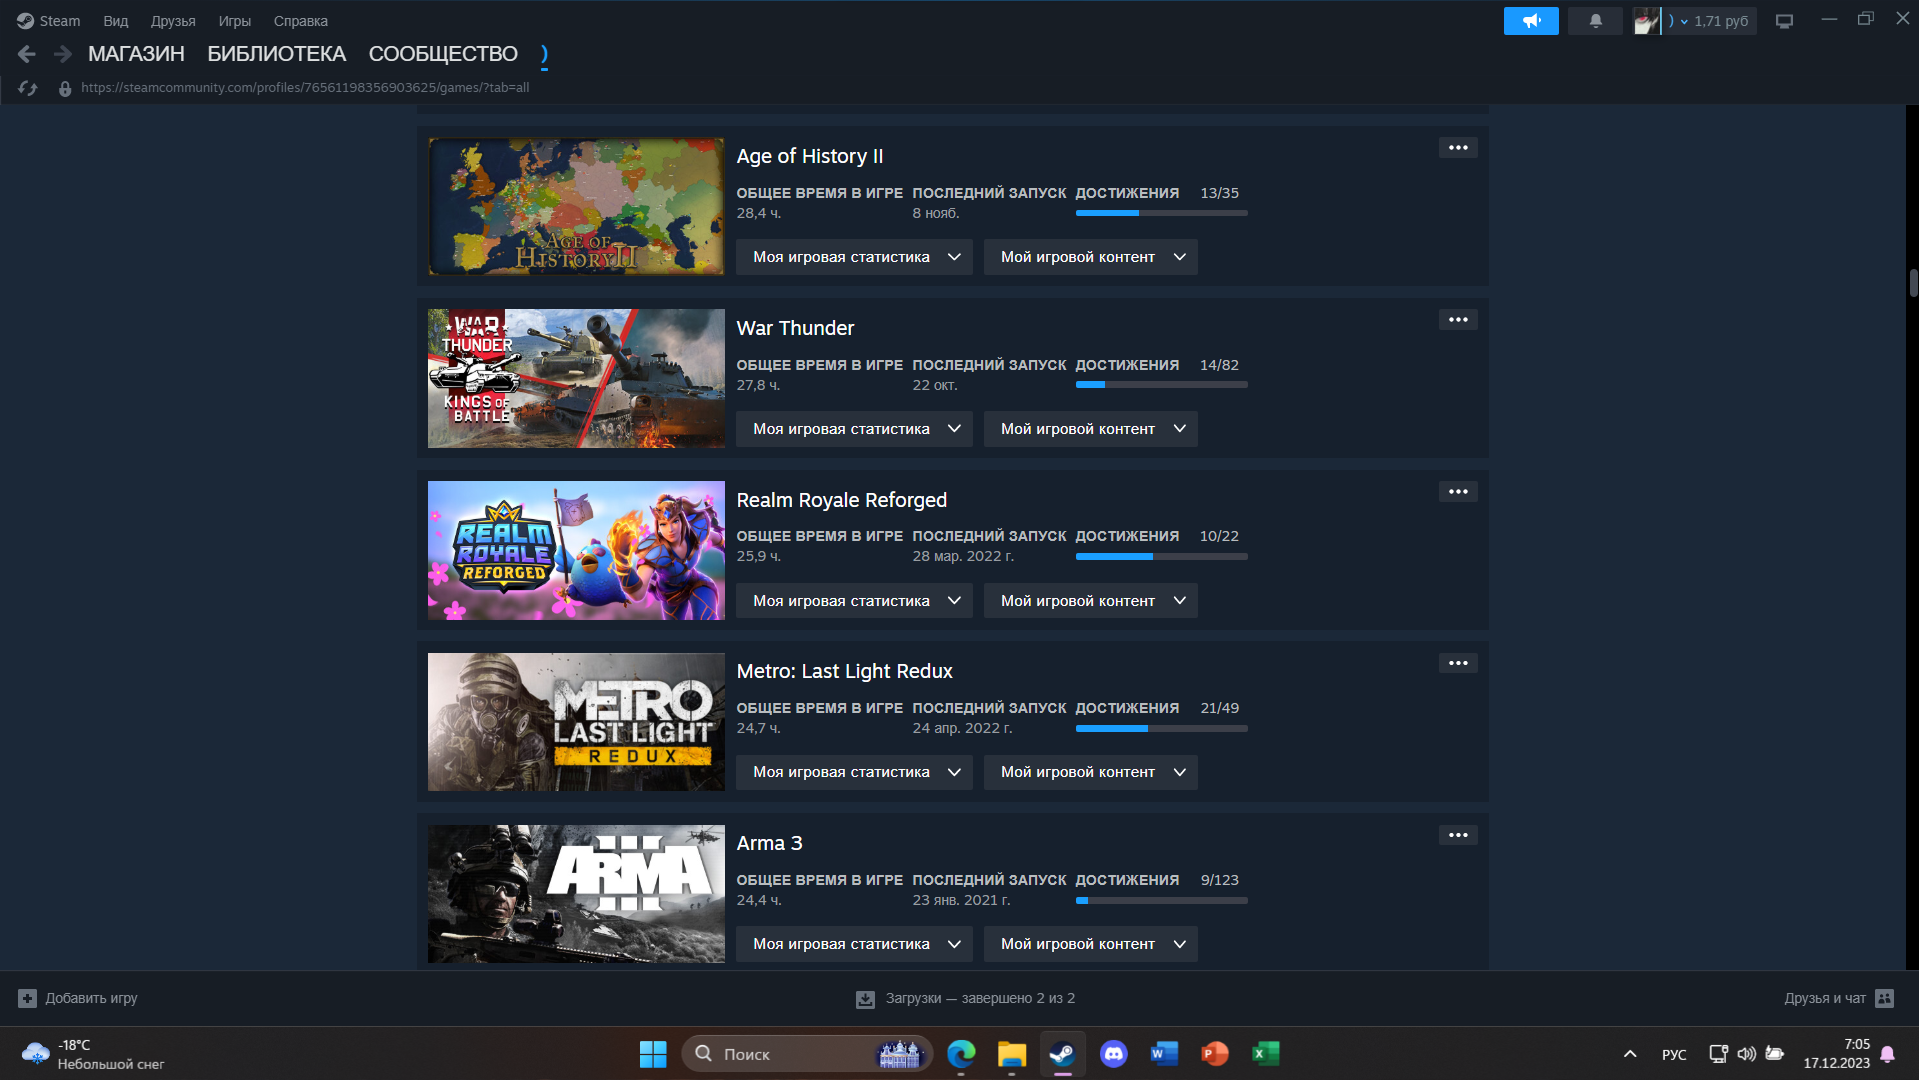This screenshot has width=1919, height=1080.
Task: Expand 'Моя игровая статистика' for War Thunder
Action: point(855,429)
